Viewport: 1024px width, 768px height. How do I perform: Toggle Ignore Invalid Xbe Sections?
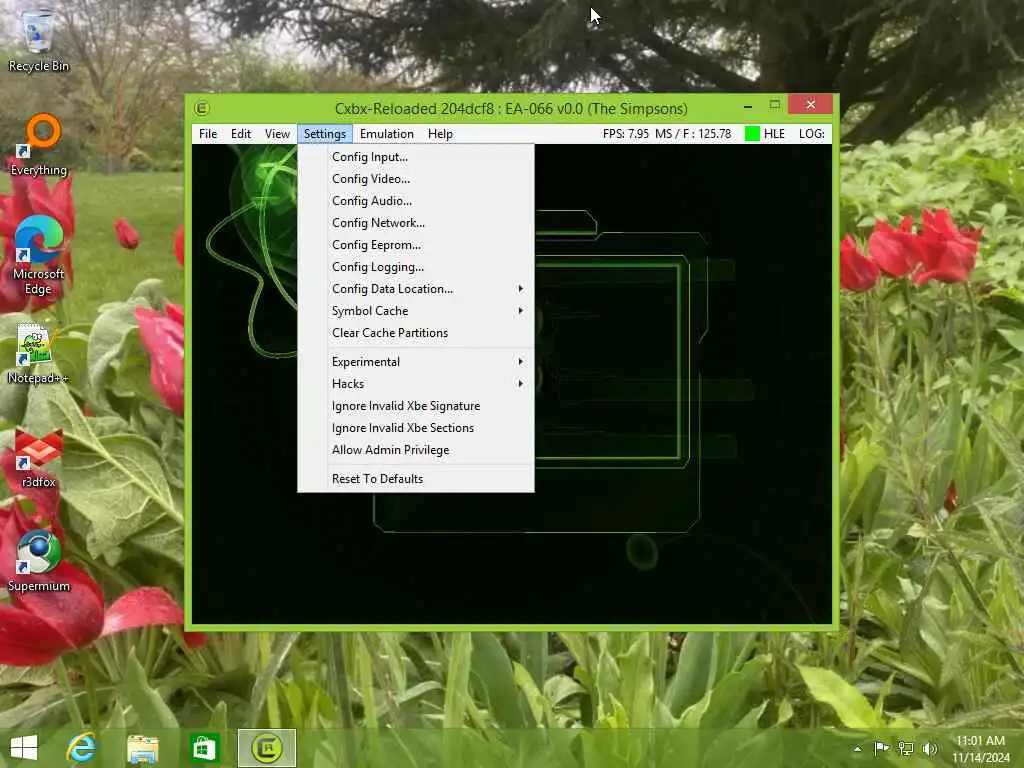(x=416, y=428)
